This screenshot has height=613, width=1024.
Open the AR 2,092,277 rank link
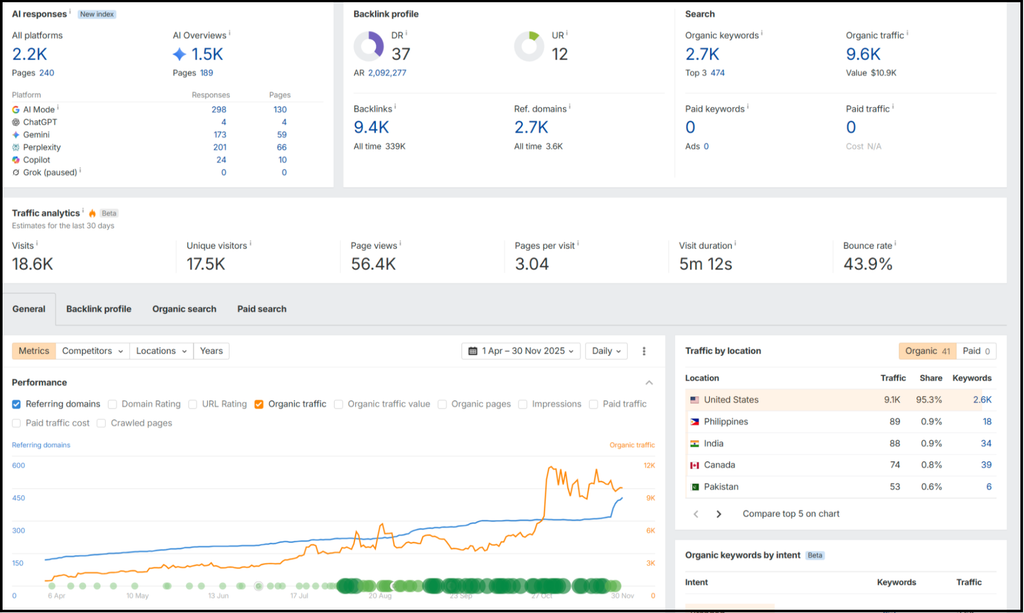pos(387,73)
